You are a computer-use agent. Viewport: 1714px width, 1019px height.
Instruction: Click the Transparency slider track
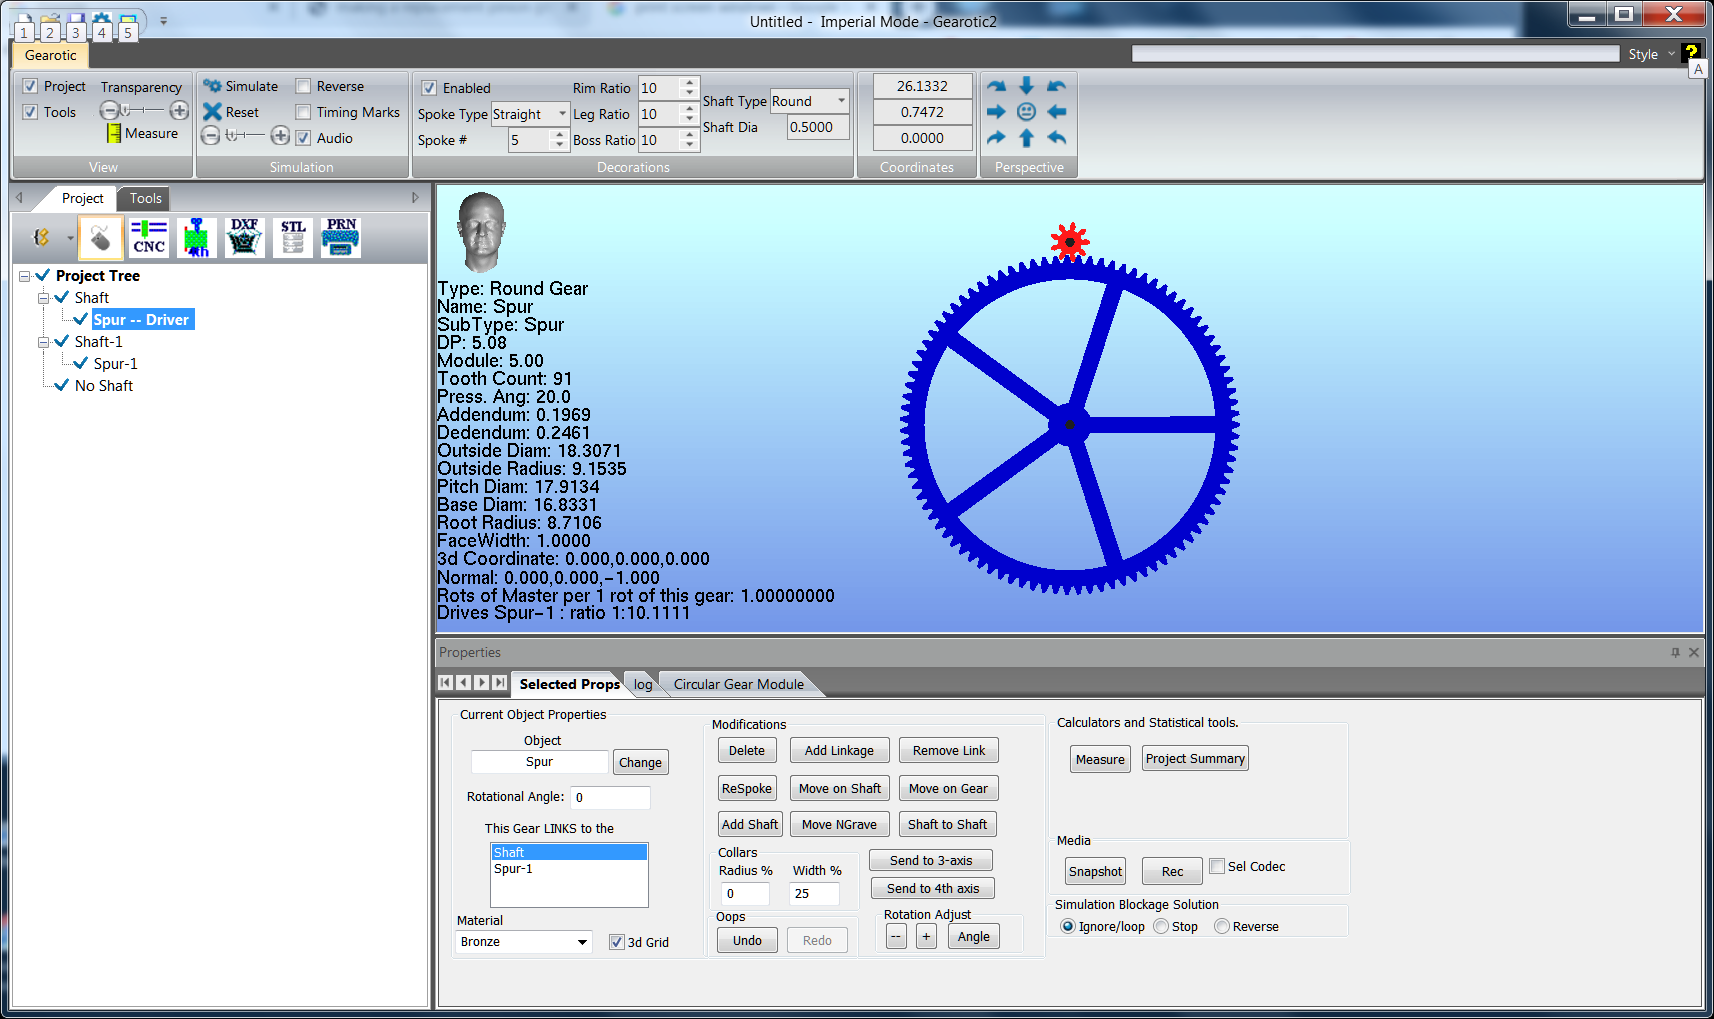tap(145, 110)
